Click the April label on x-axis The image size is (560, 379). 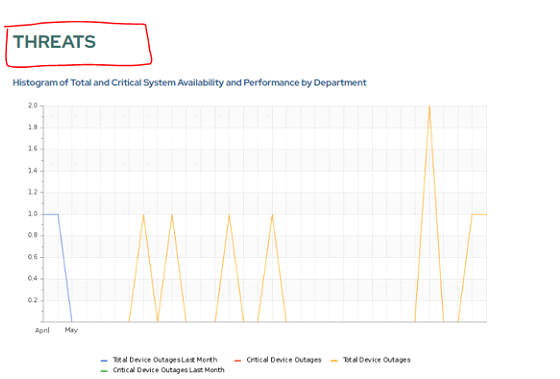(x=42, y=330)
